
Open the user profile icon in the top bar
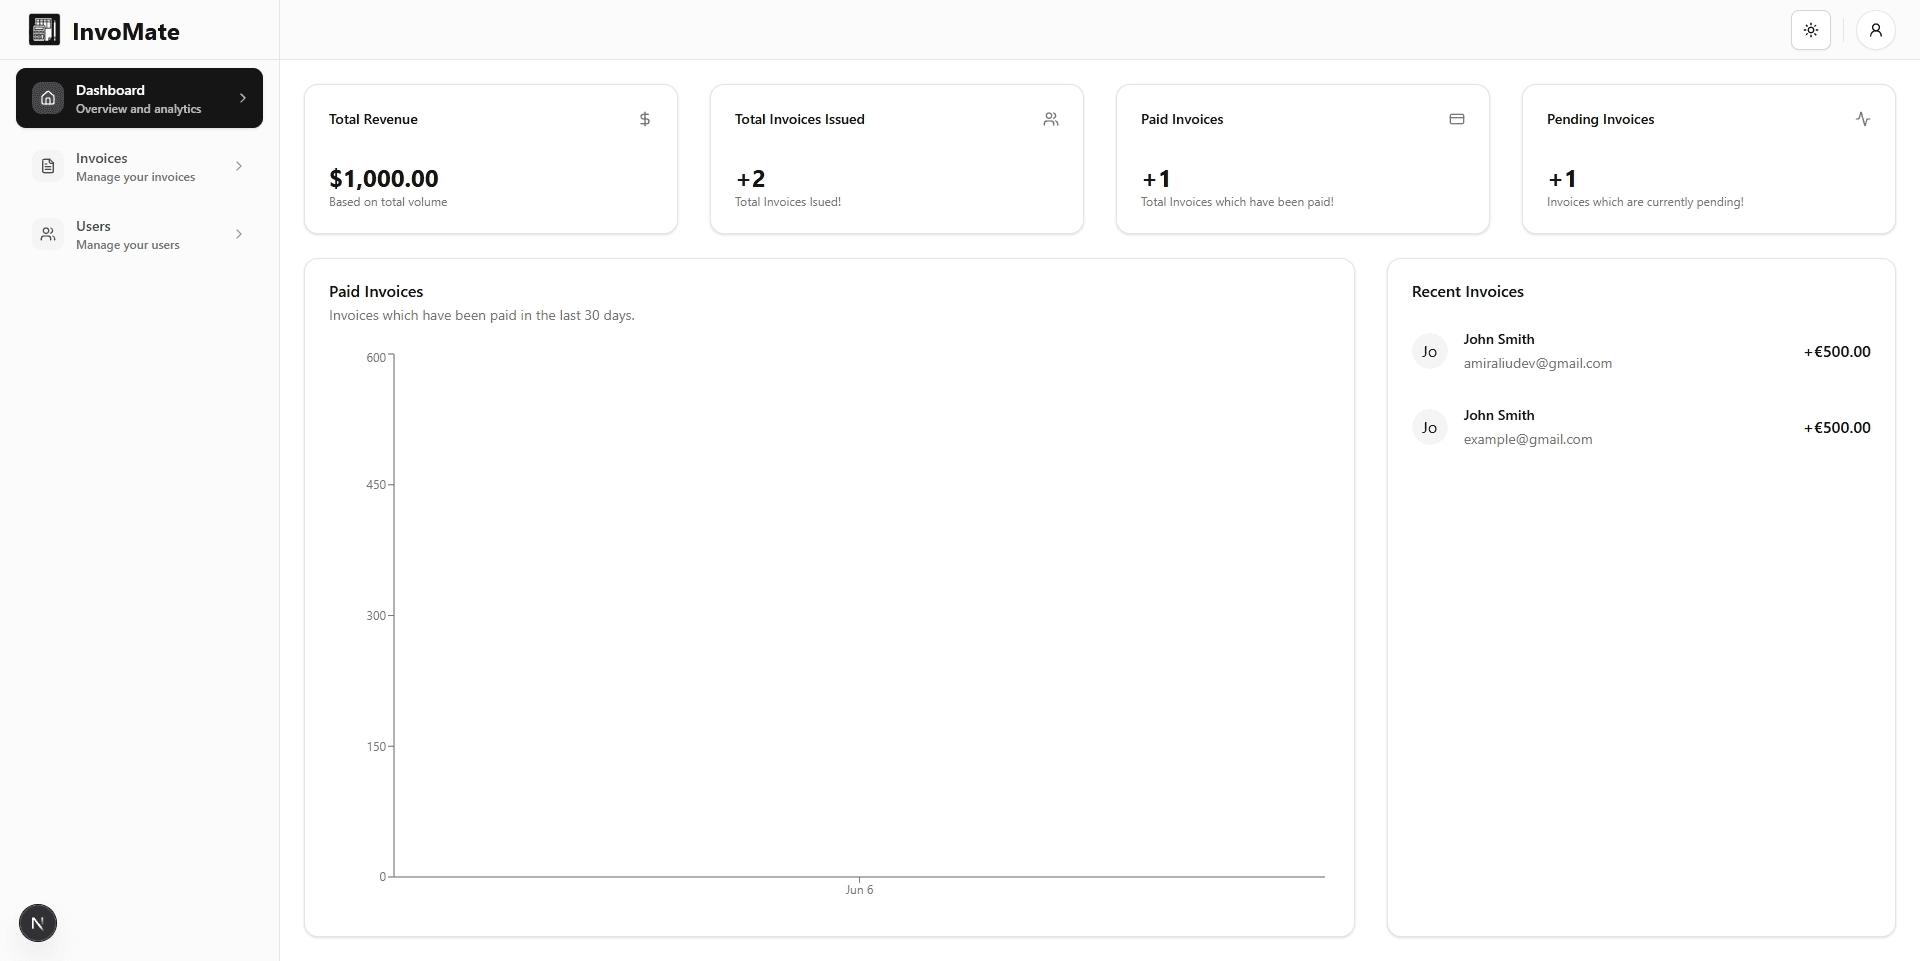pos(1876,30)
